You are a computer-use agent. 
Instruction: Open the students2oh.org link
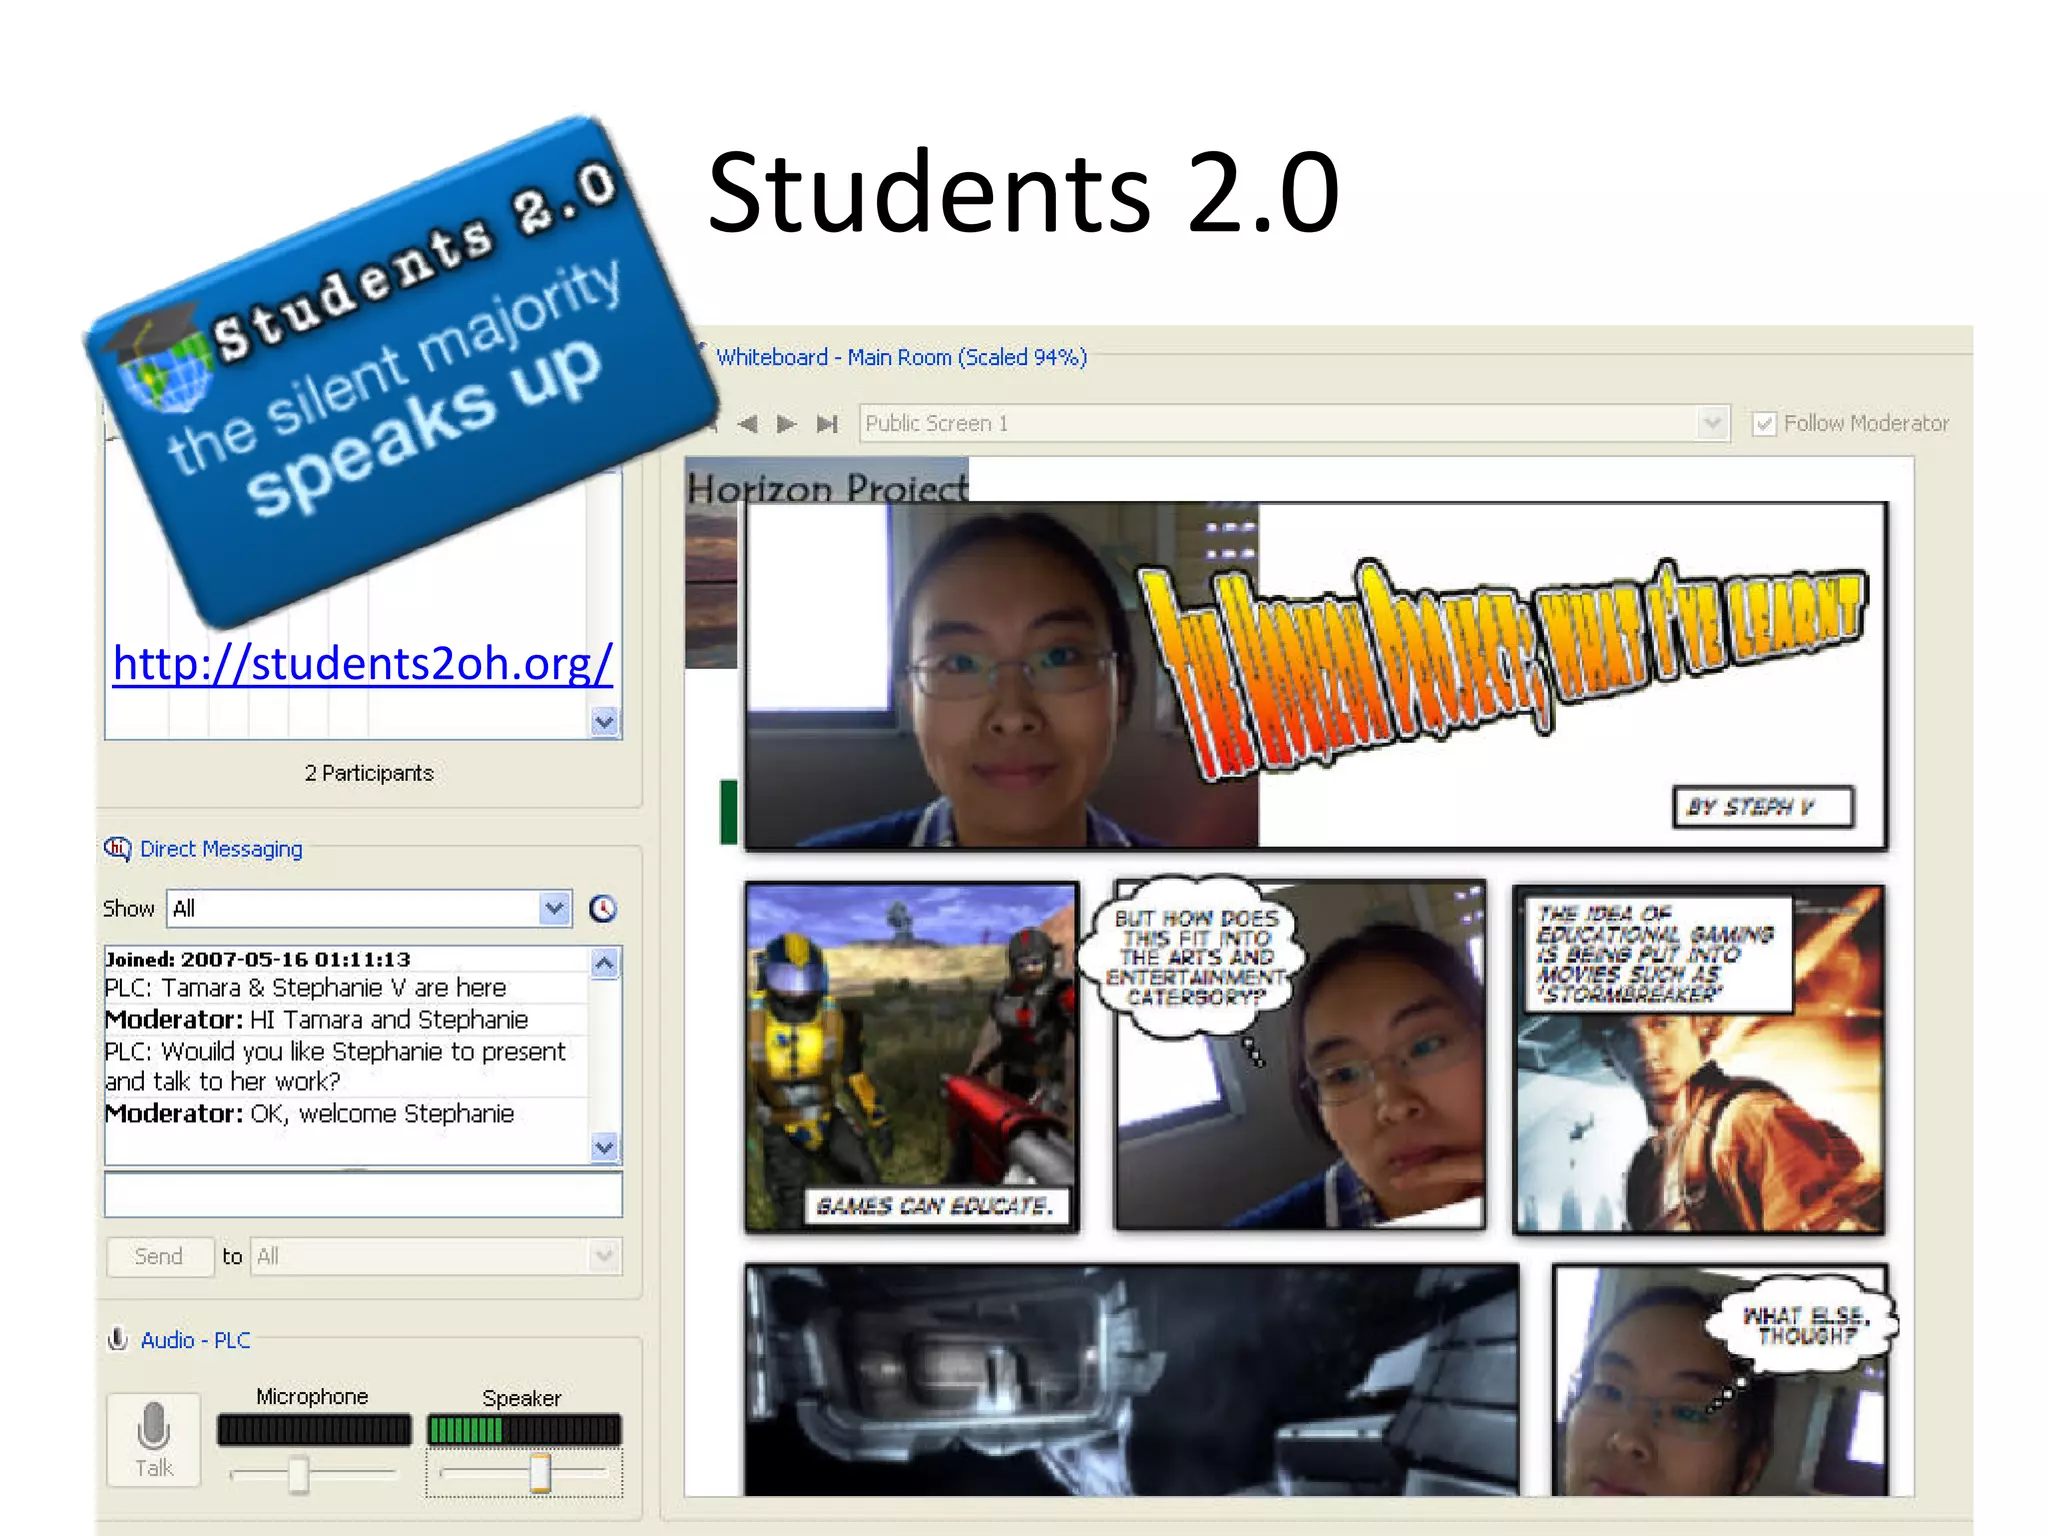coord(362,664)
